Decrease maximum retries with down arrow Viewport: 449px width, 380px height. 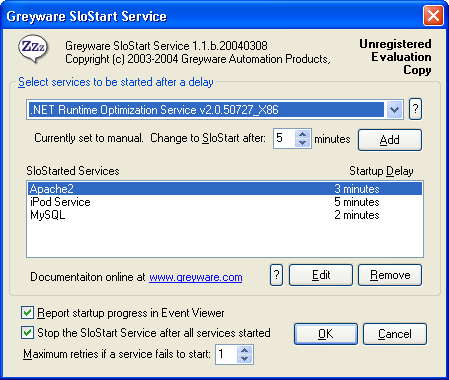point(245,359)
